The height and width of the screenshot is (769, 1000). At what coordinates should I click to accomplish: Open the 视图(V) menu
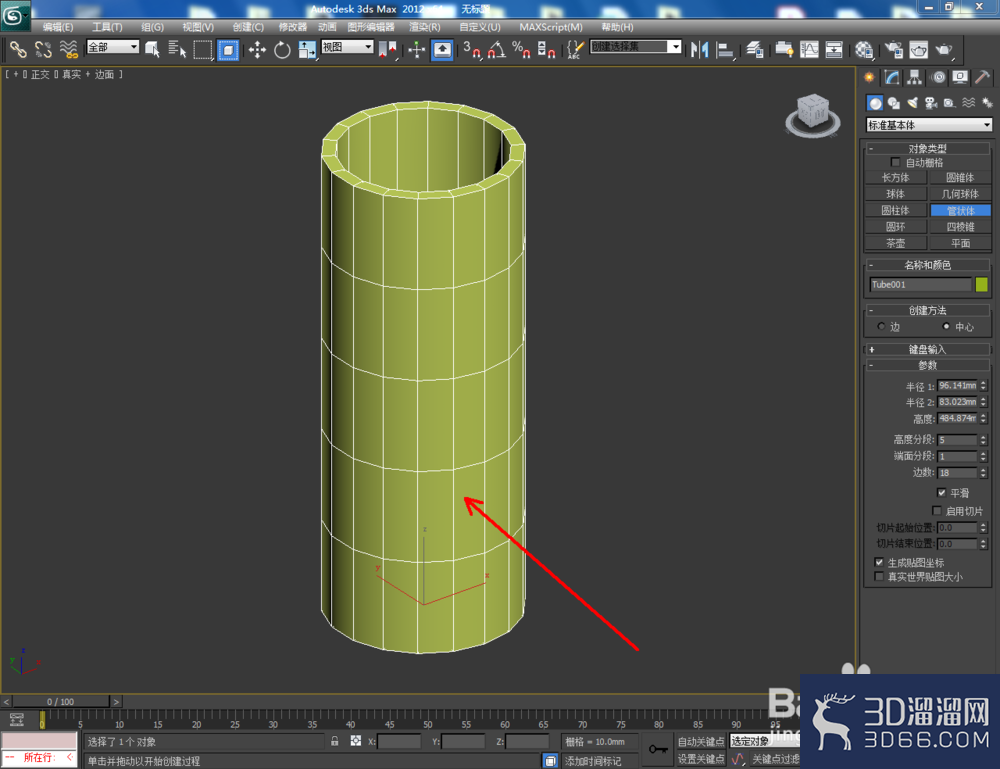(x=198, y=27)
